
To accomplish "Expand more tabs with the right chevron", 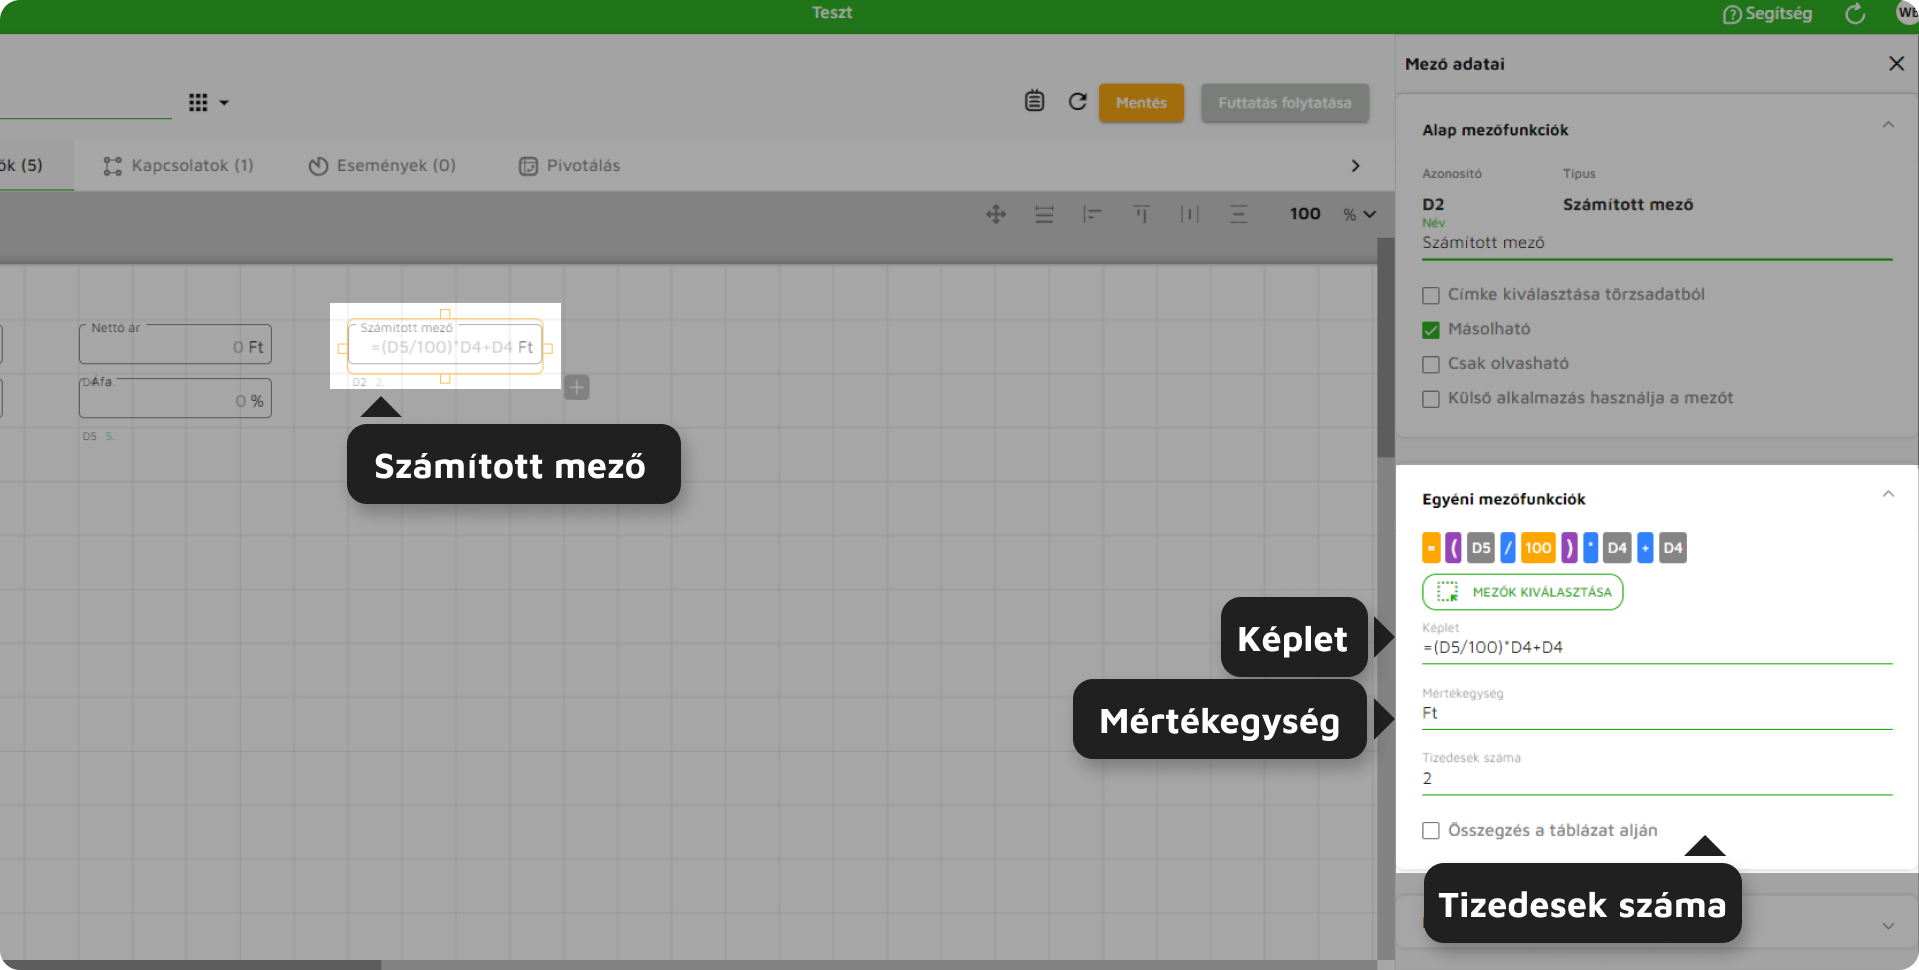I will tap(1355, 166).
